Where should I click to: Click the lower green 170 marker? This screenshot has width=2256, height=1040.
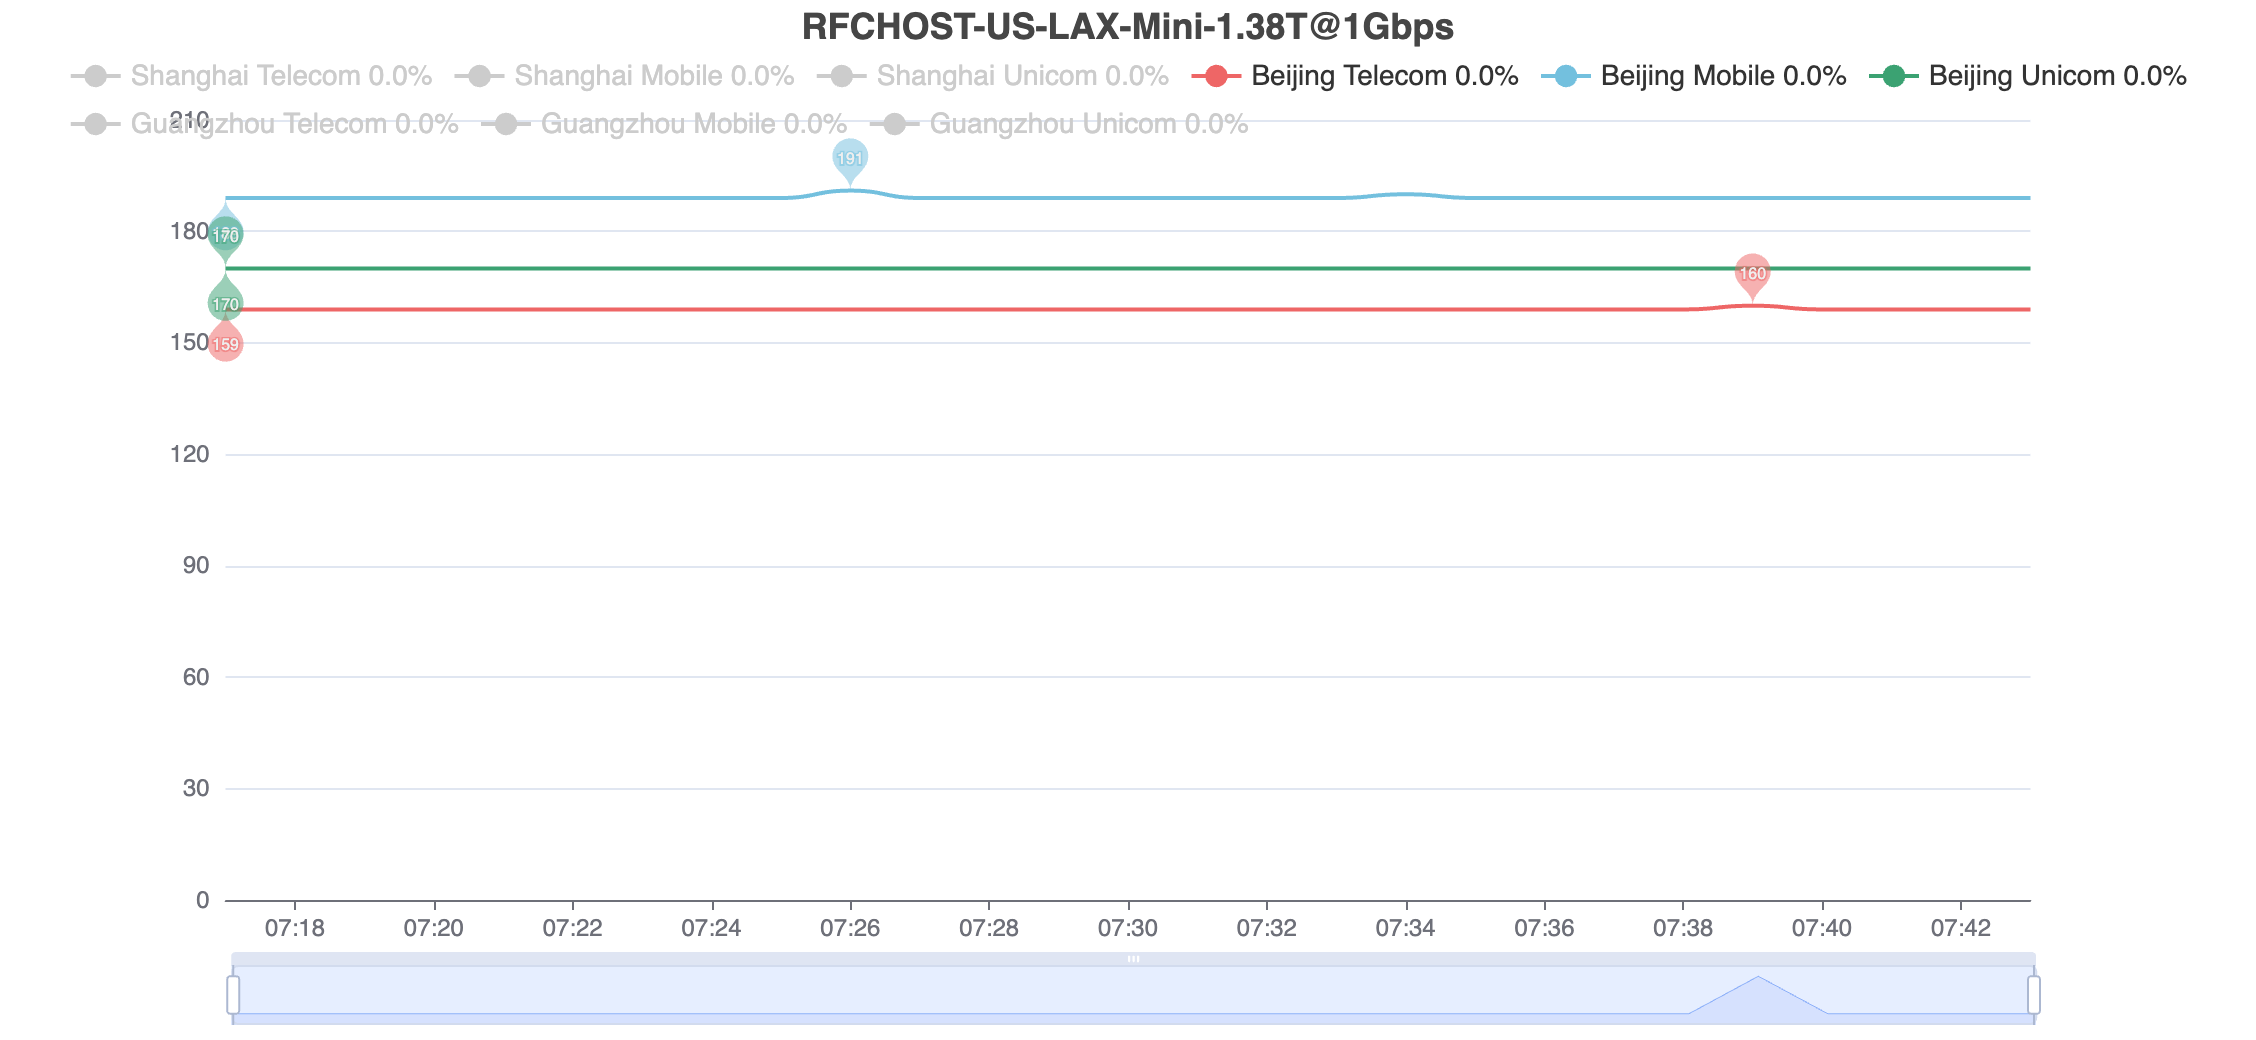pos(226,303)
